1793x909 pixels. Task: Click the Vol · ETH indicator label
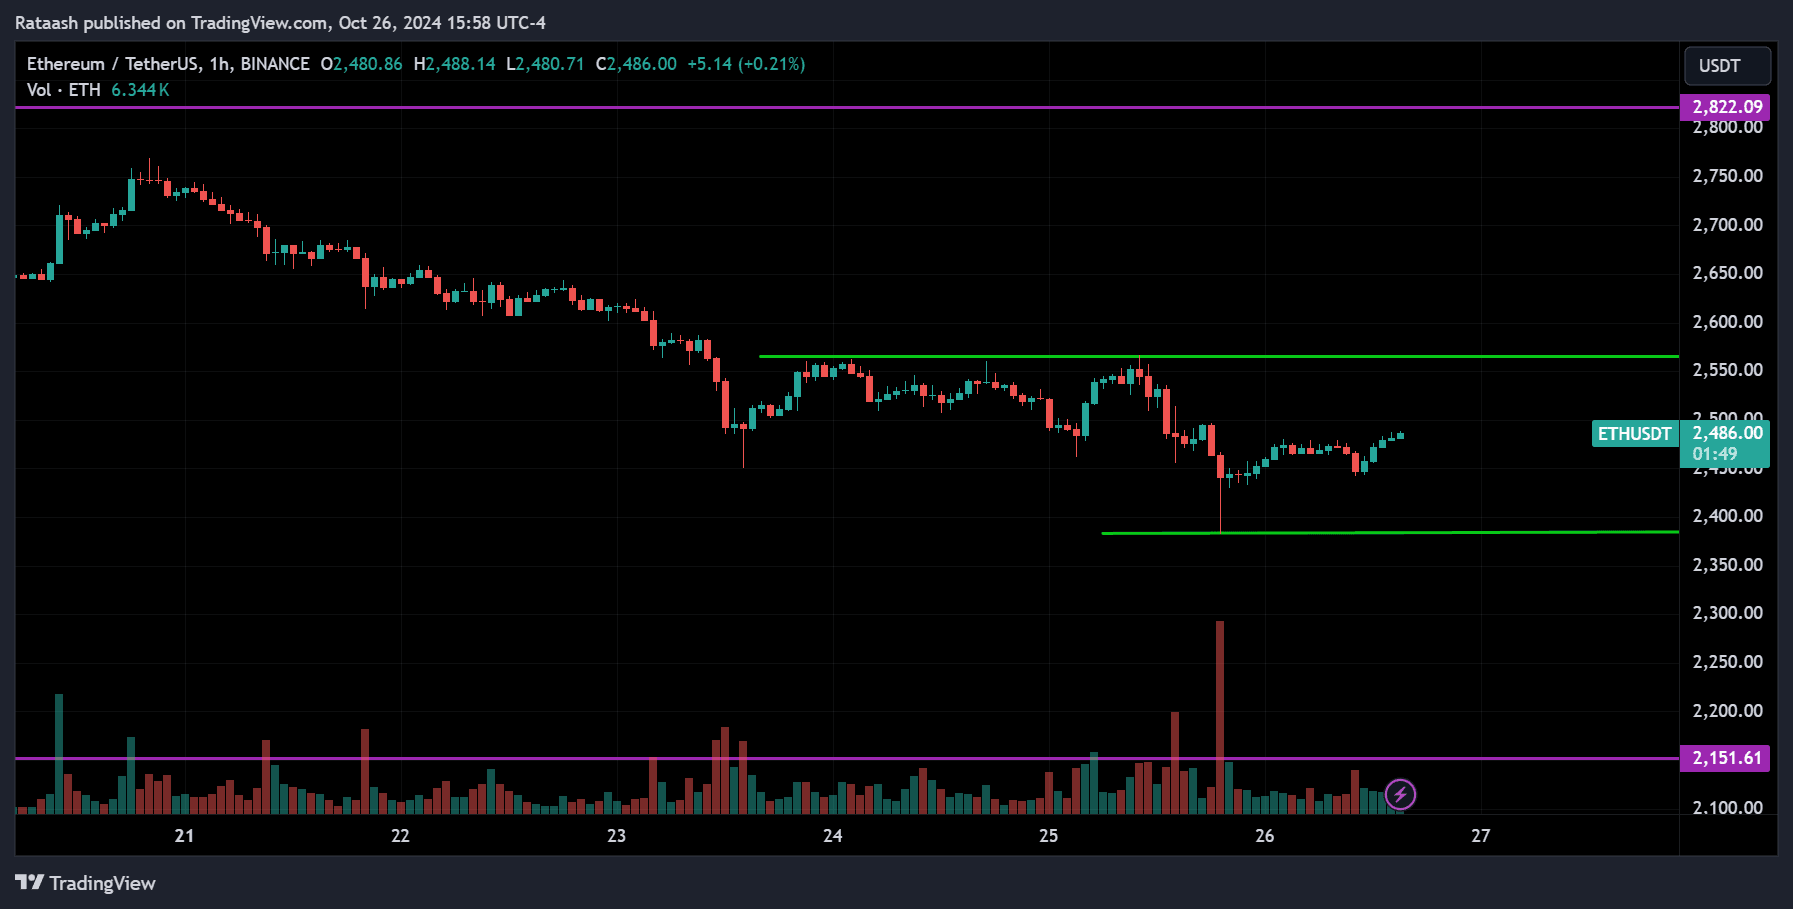[x=64, y=90]
